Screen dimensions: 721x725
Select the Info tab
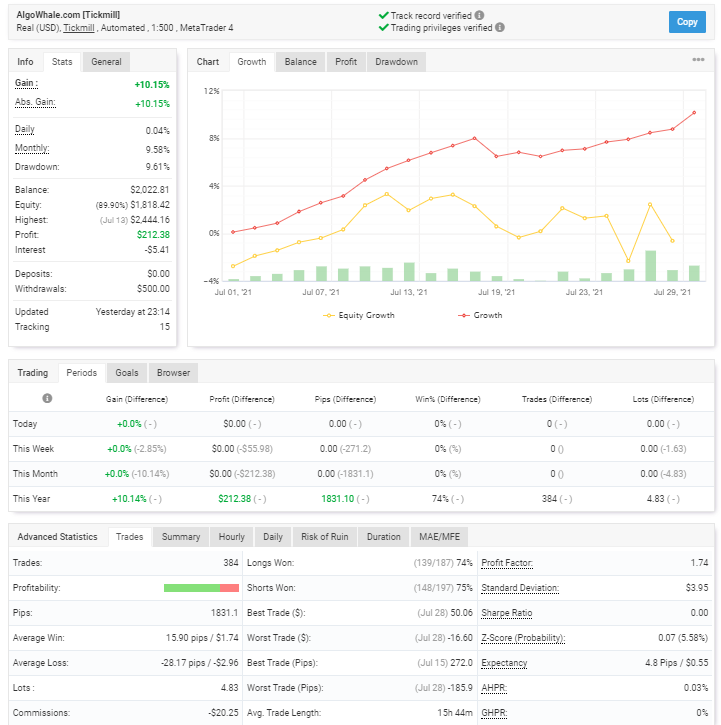[x=25, y=62]
